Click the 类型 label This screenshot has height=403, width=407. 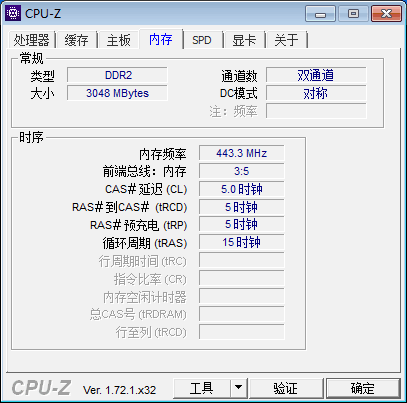tap(42, 76)
